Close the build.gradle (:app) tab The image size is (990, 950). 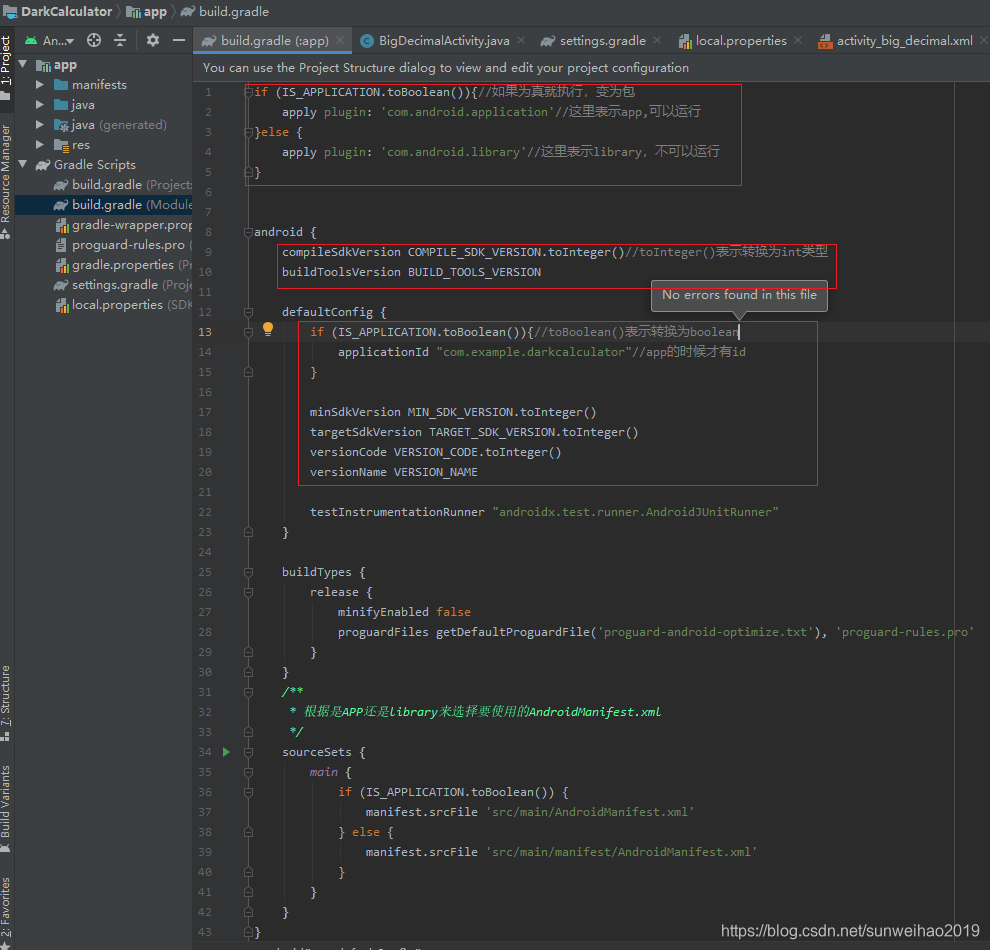click(340, 40)
